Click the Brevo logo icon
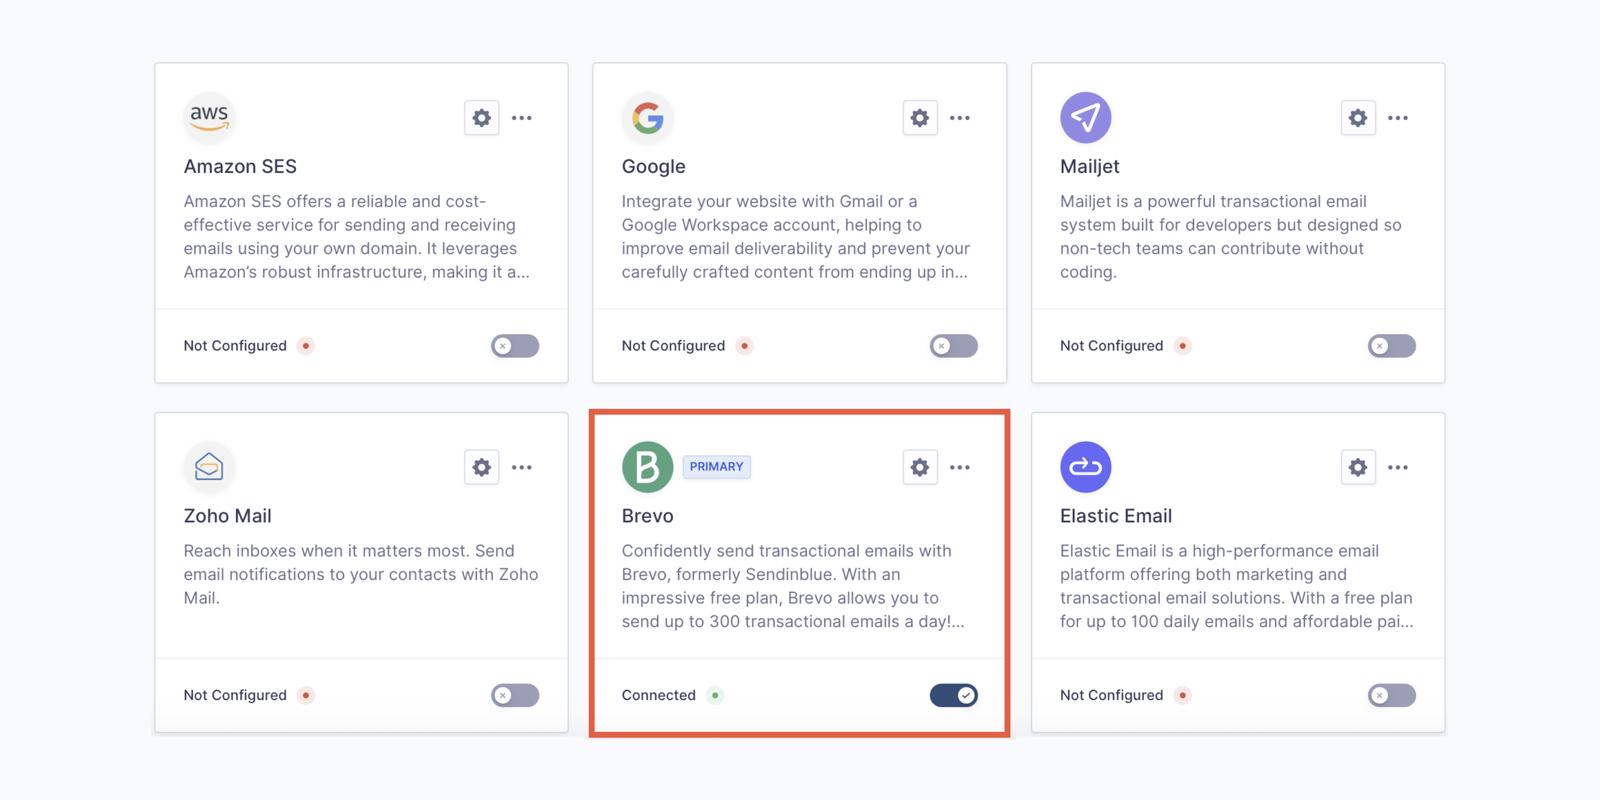Image resolution: width=1600 pixels, height=800 pixels. tap(647, 467)
